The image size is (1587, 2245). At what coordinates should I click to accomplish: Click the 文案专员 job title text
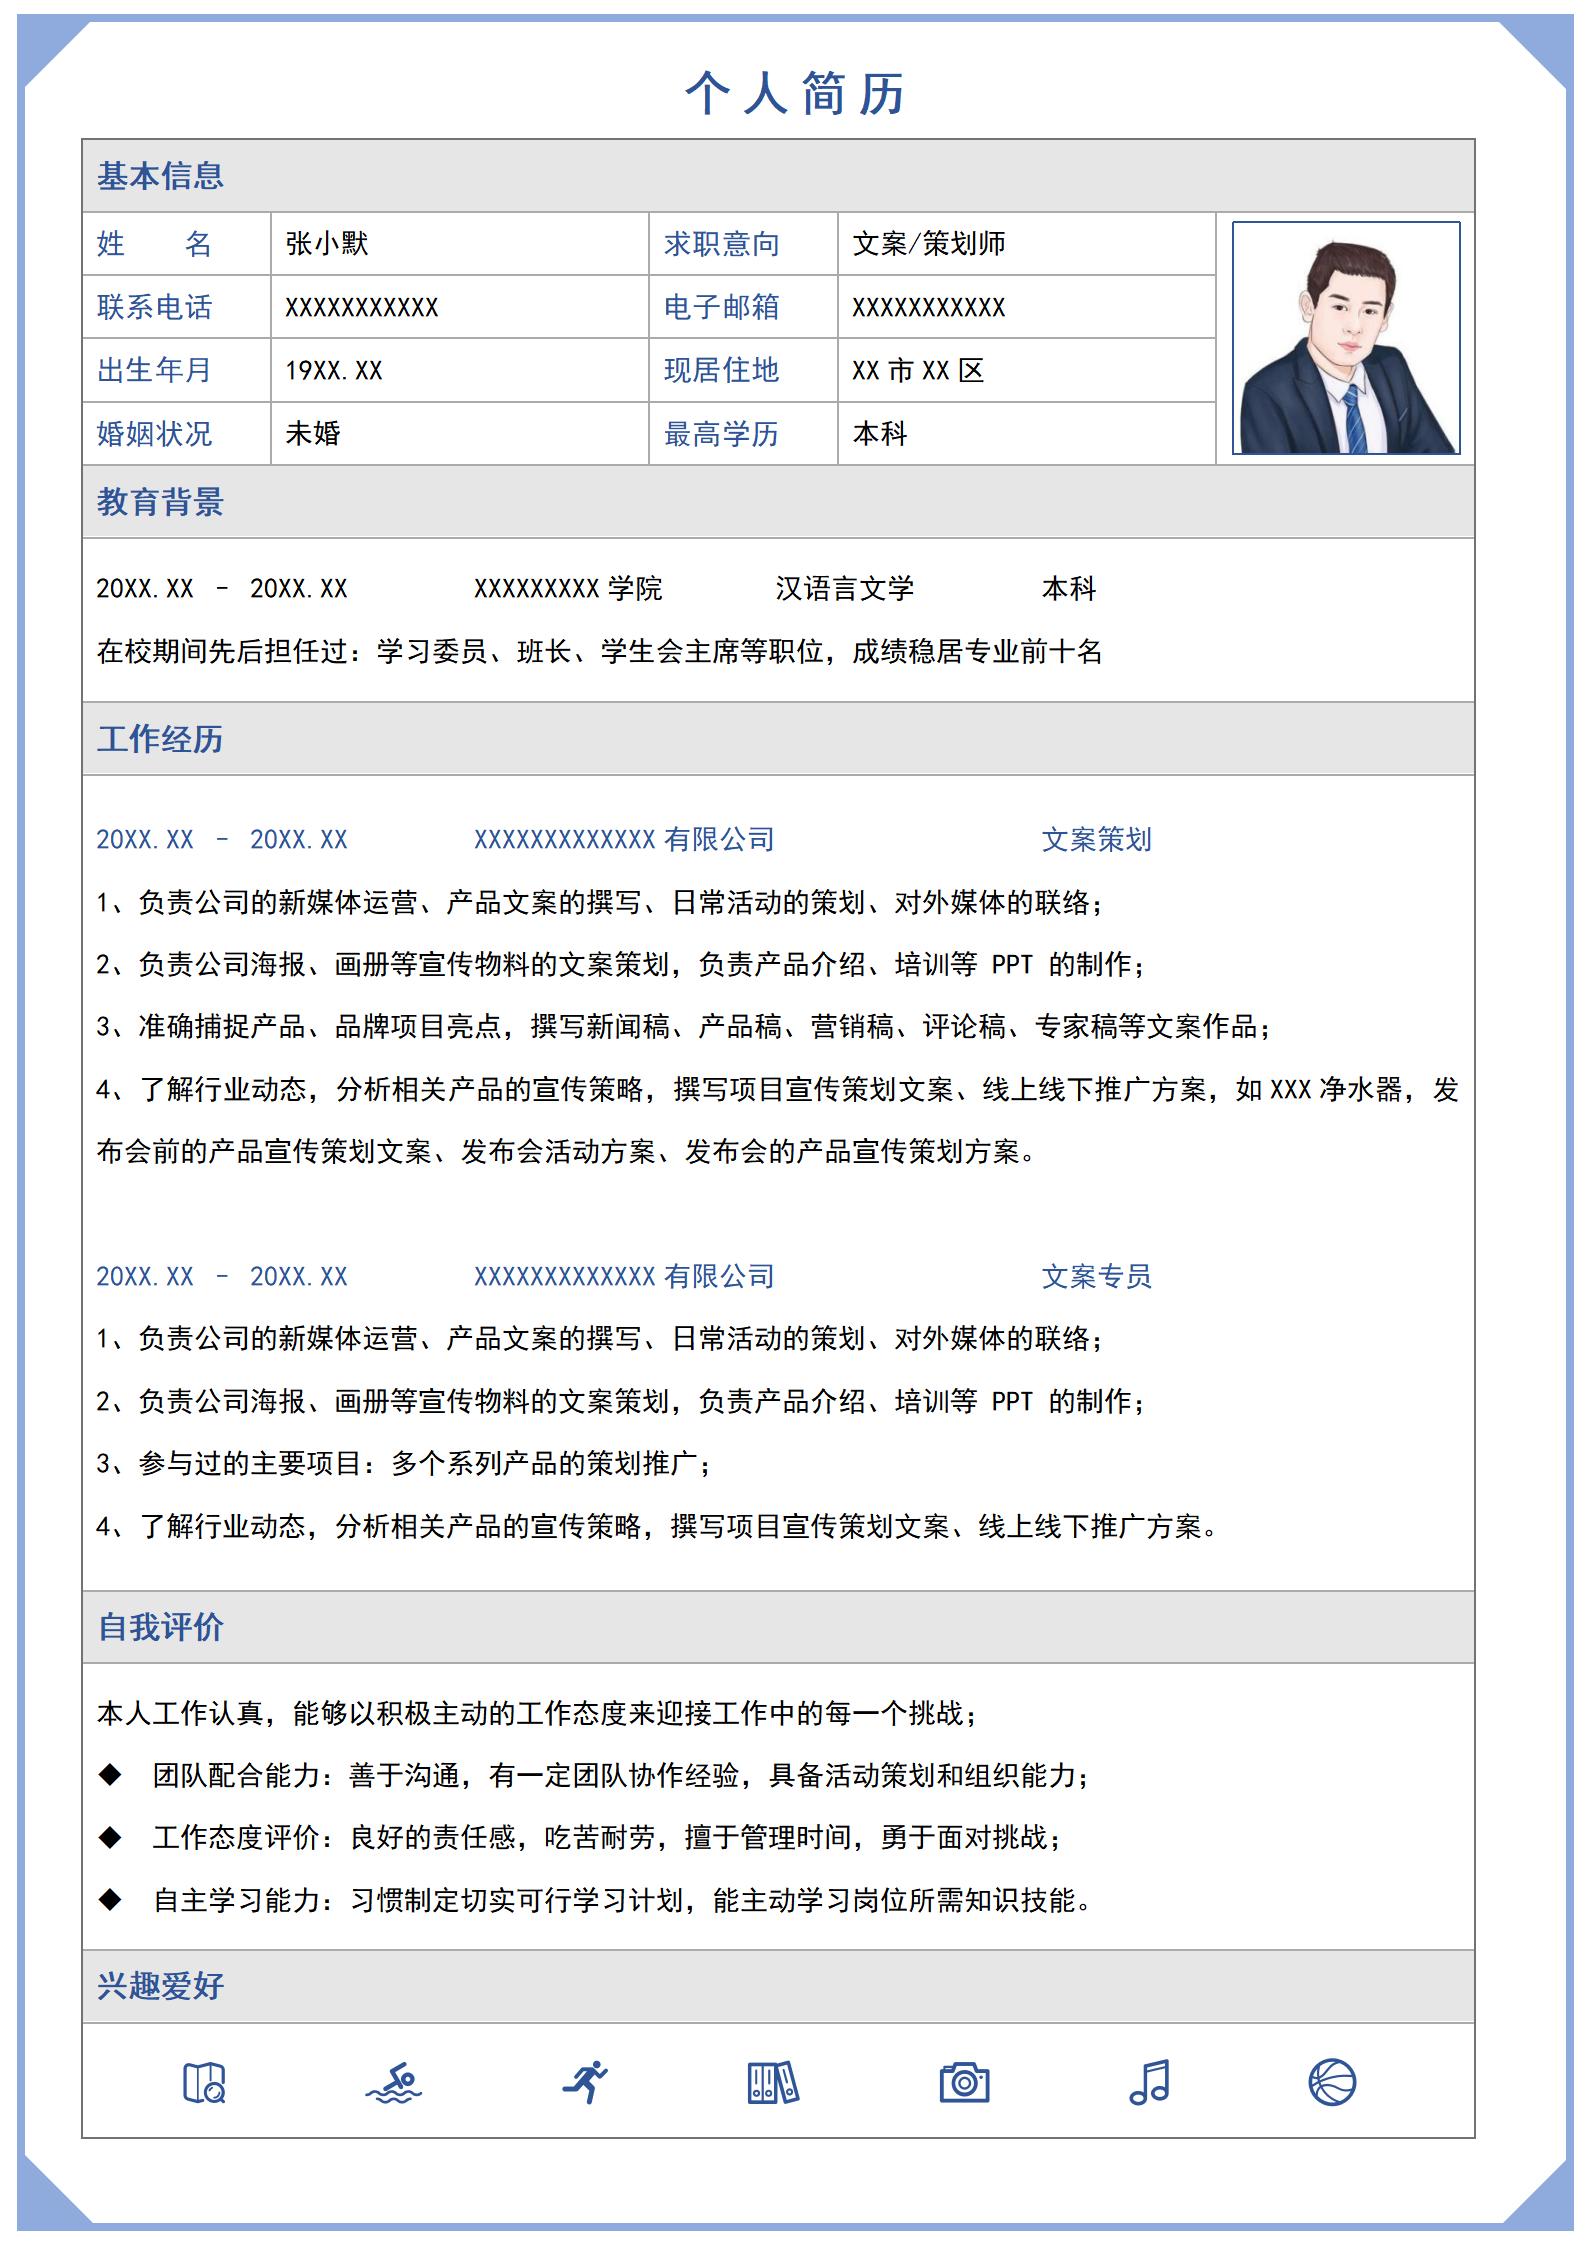coord(1096,1277)
